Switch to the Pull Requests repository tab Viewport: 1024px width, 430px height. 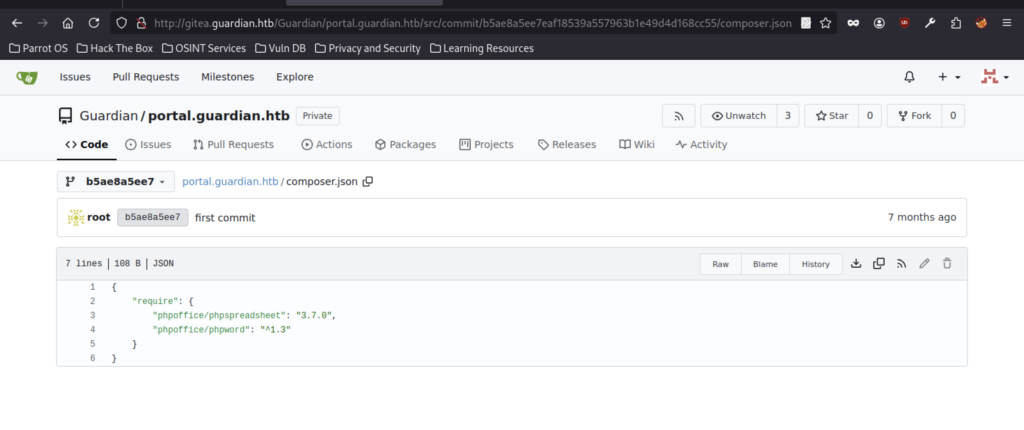[233, 145]
